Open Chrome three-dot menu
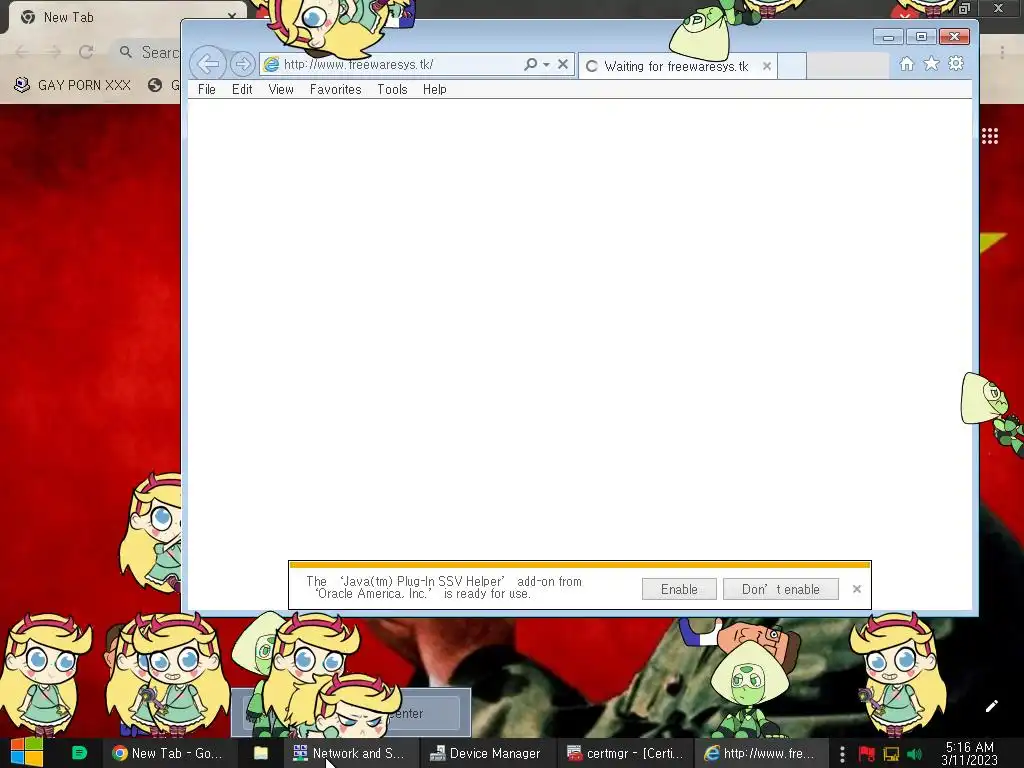 click(1002, 52)
